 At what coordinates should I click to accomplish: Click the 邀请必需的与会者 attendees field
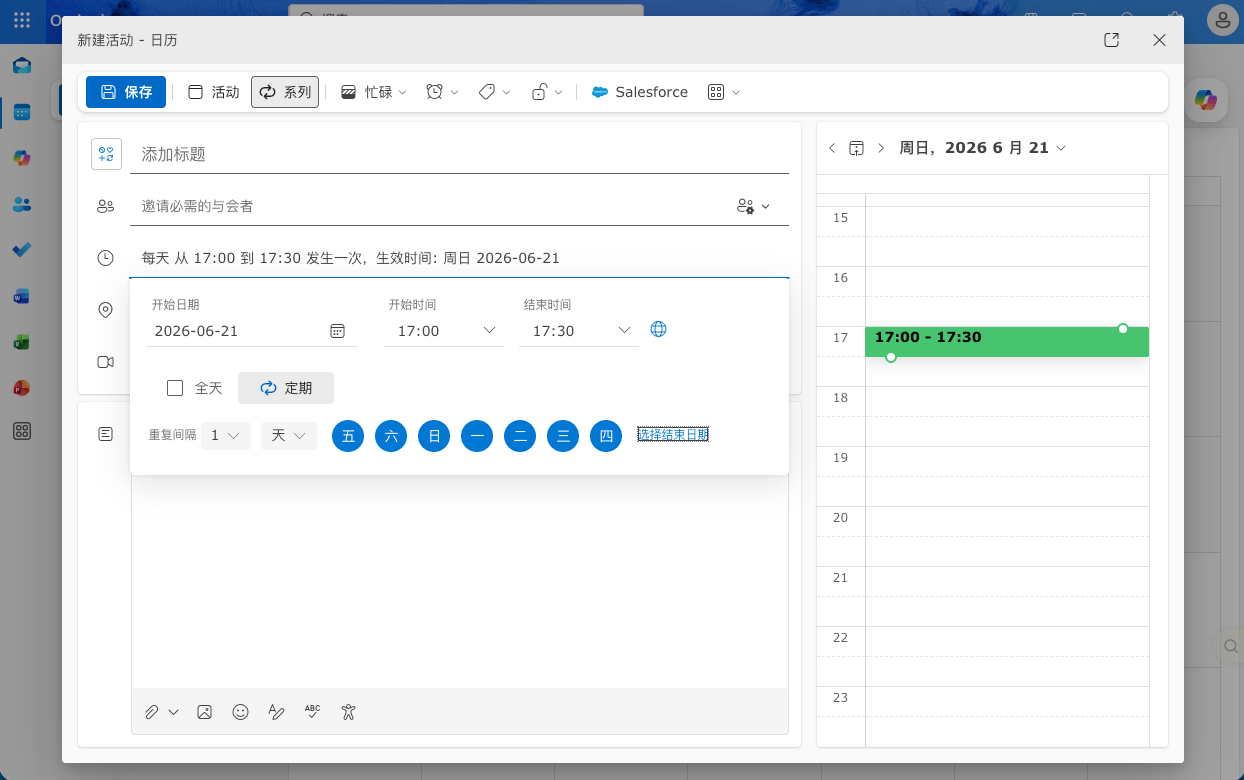coord(430,206)
